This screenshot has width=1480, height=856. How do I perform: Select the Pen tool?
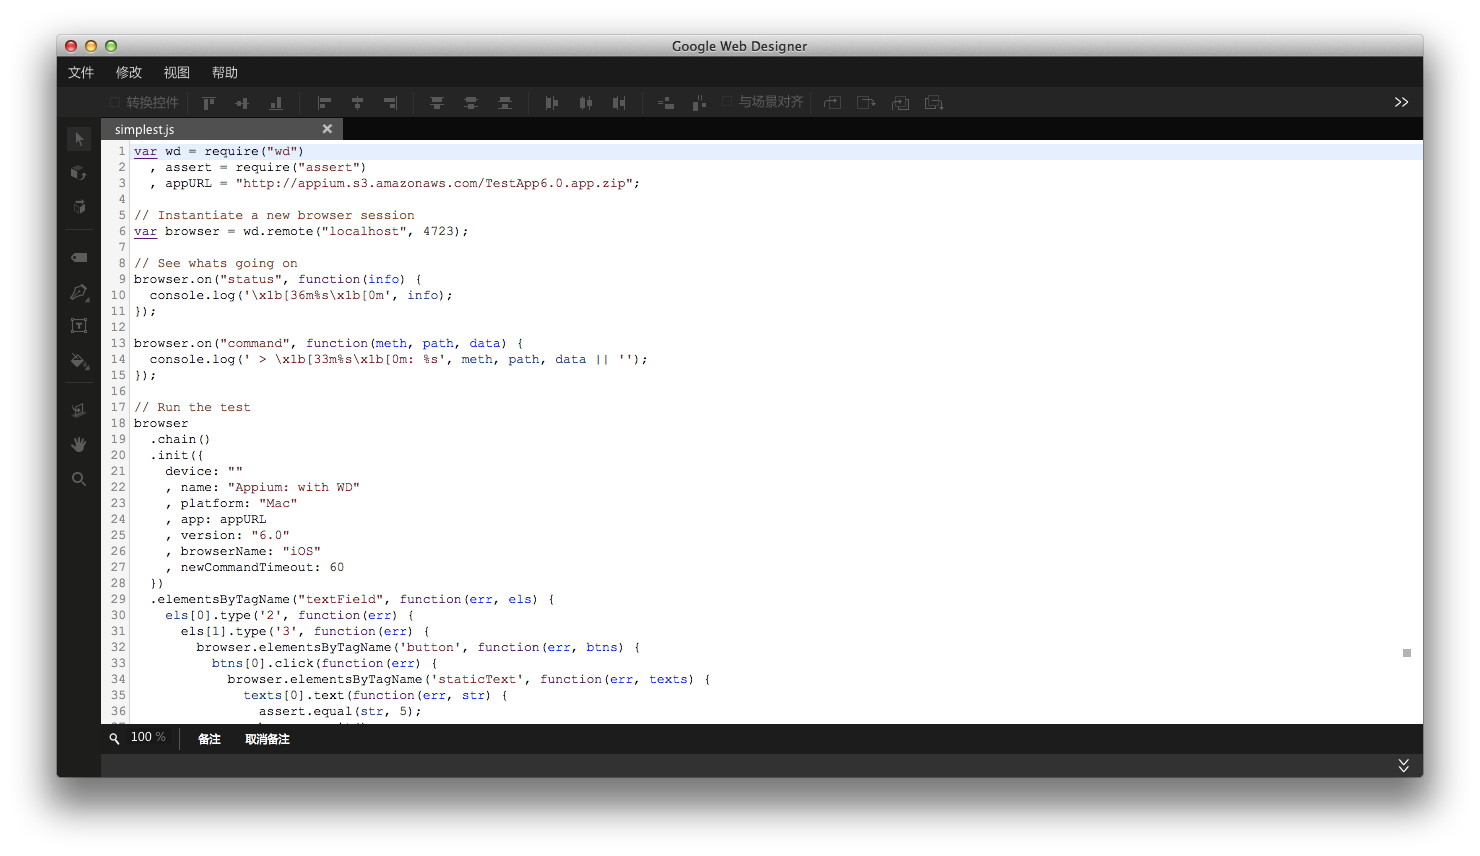79,292
